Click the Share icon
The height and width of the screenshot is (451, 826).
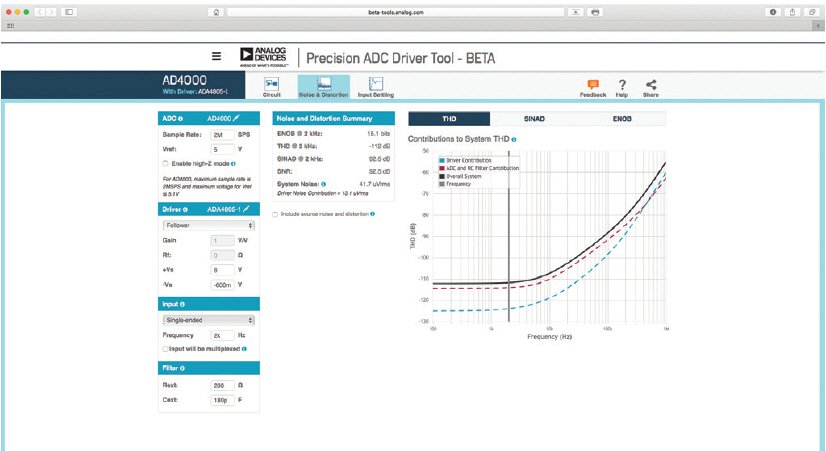(651, 85)
